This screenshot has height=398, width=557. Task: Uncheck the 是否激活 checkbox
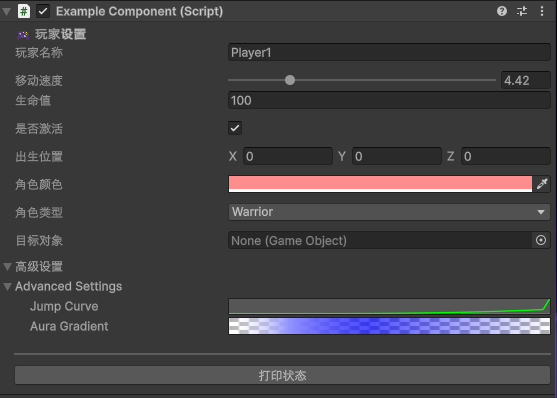pos(235,128)
